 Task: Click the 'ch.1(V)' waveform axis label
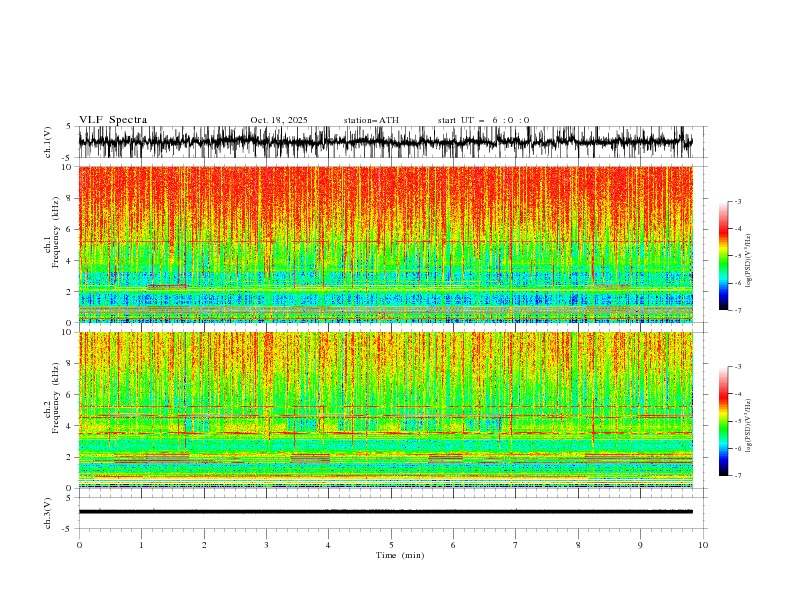click(48, 142)
